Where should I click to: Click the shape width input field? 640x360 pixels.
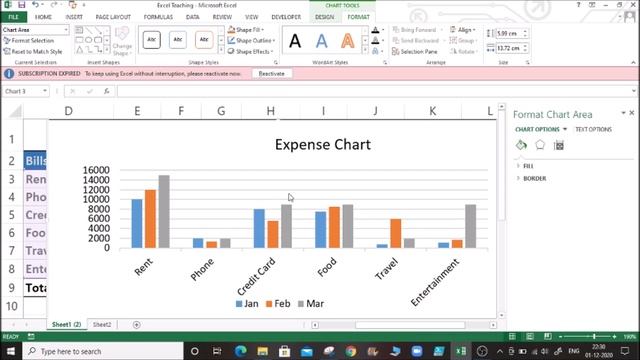(509, 48)
